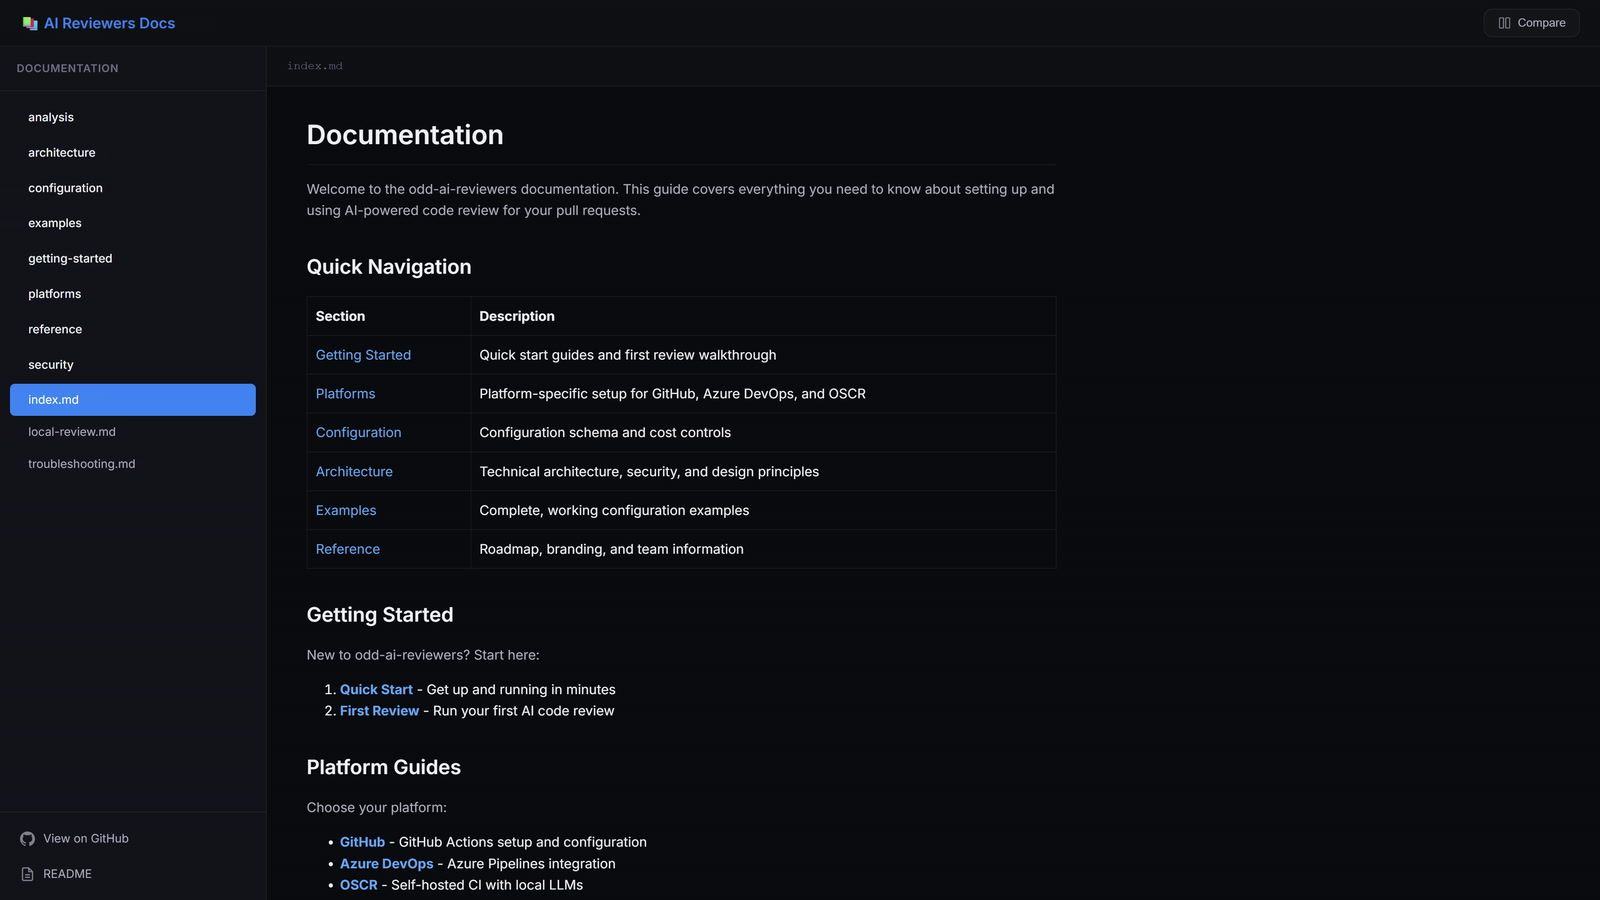The image size is (1600, 900).
Task: Follow the Reference table link
Action: coord(348,549)
